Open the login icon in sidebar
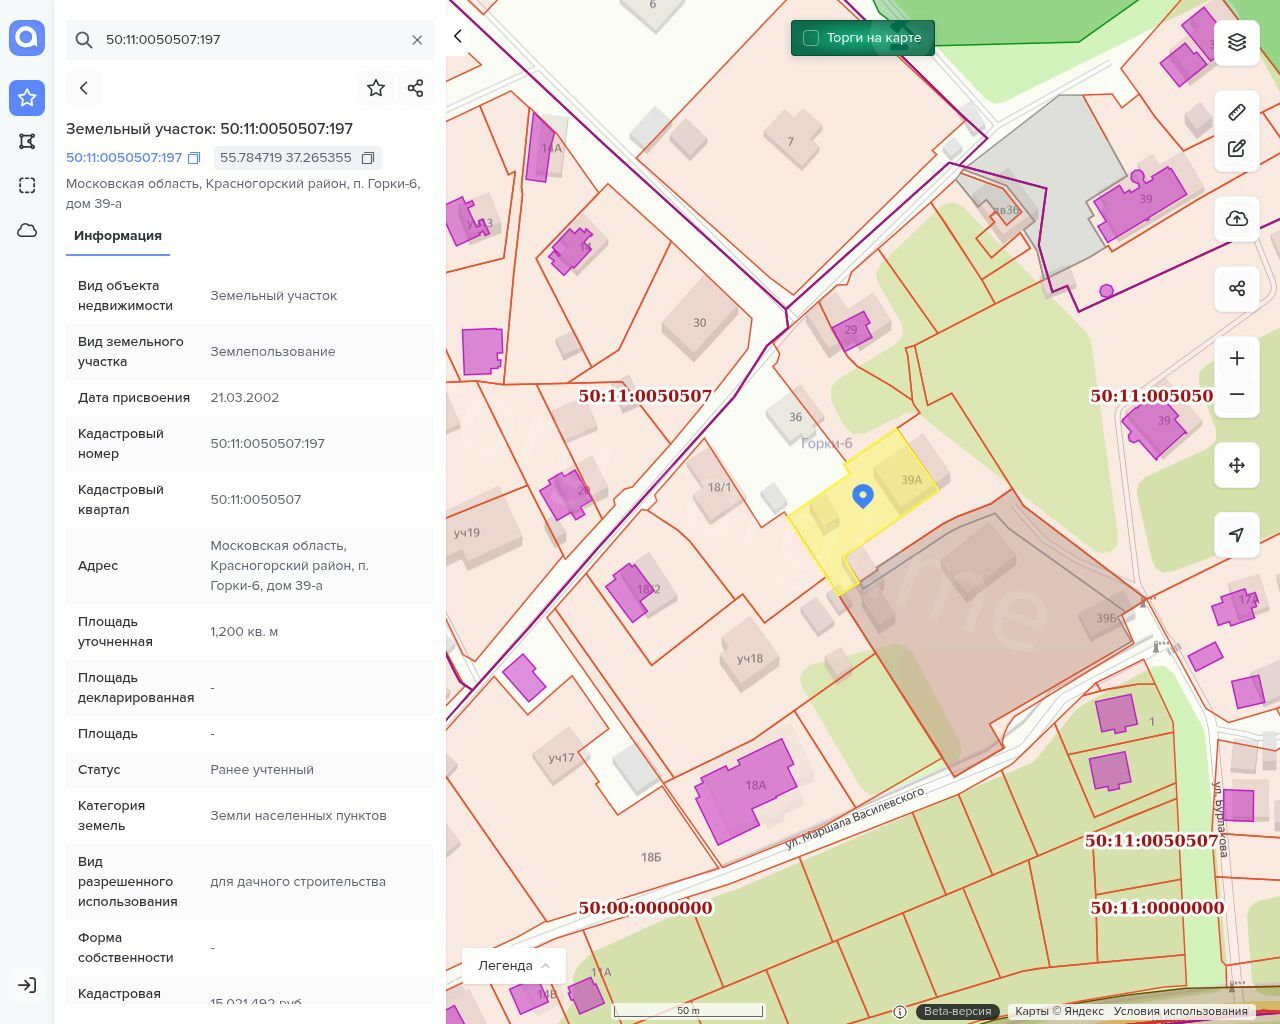Viewport: 1280px width, 1024px height. pyautogui.click(x=27, y=985)
